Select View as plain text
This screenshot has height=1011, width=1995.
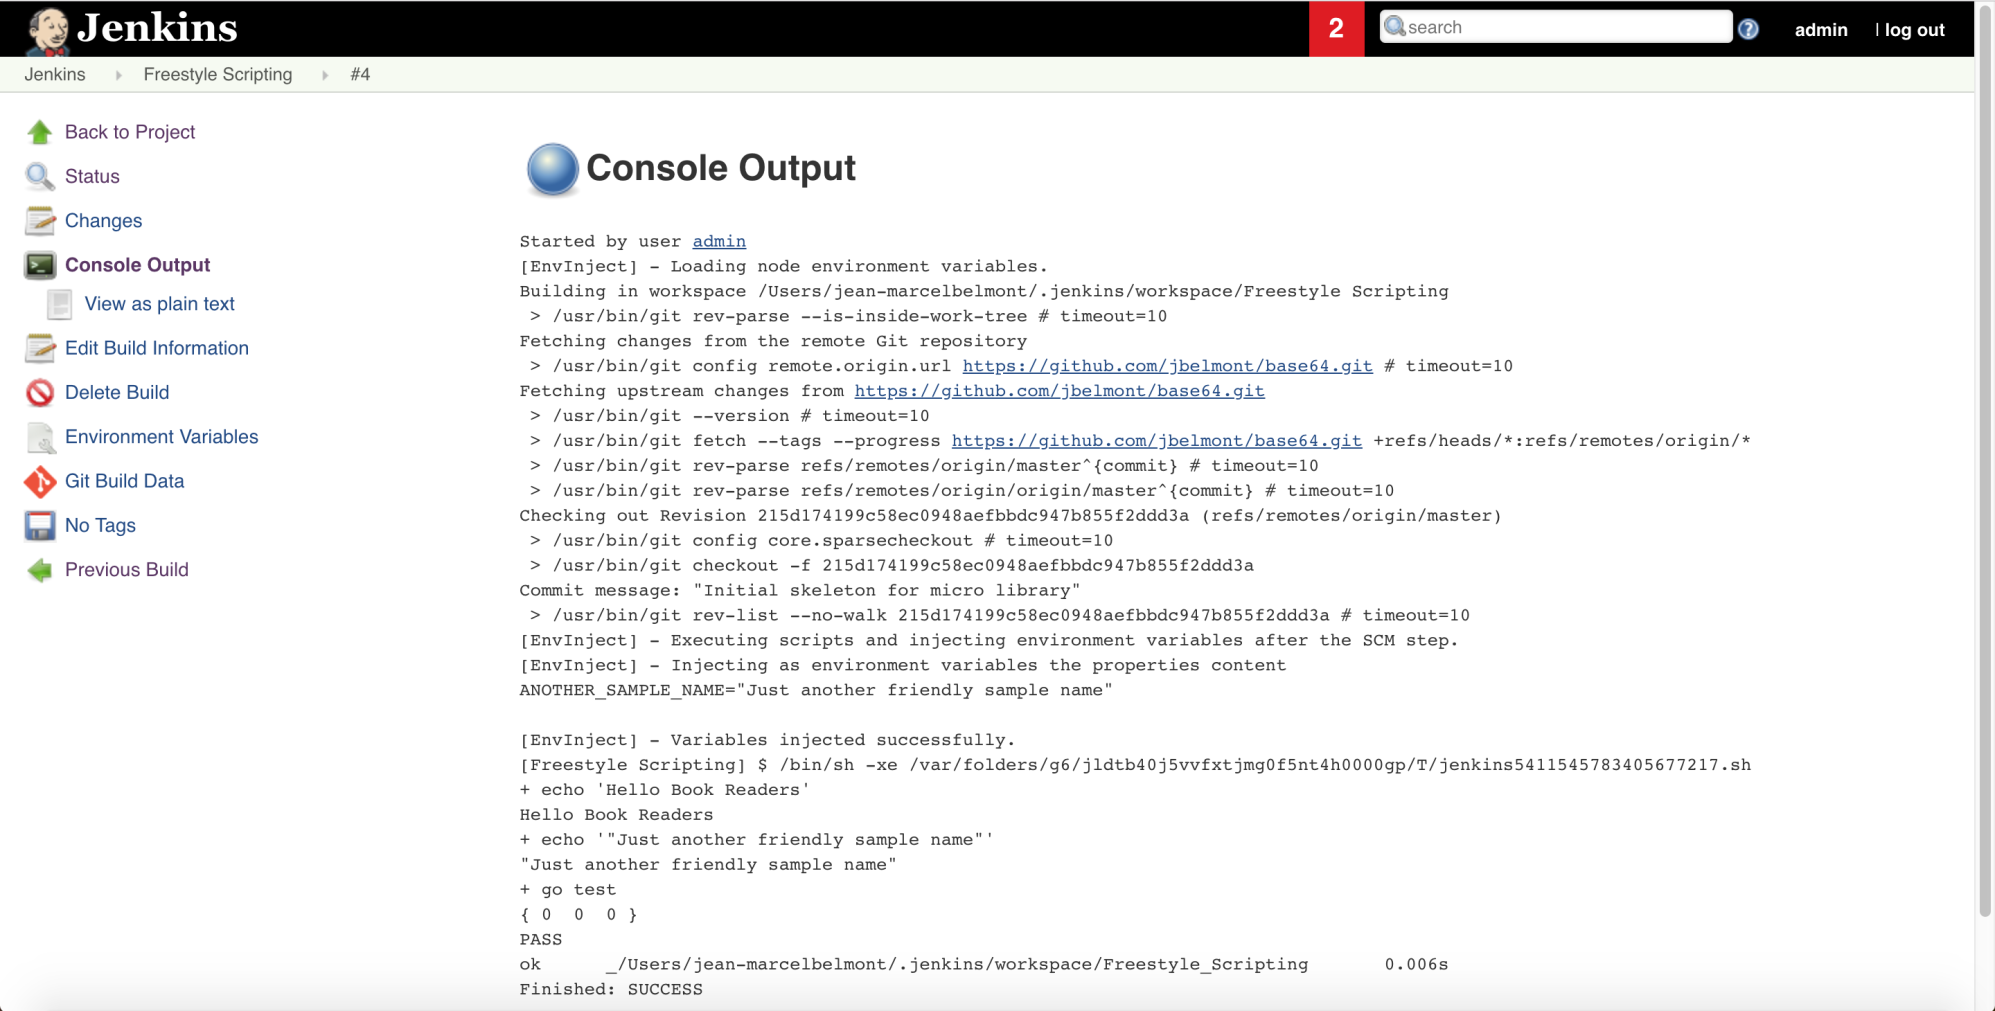pyautogui.click(x=159, y=304)
